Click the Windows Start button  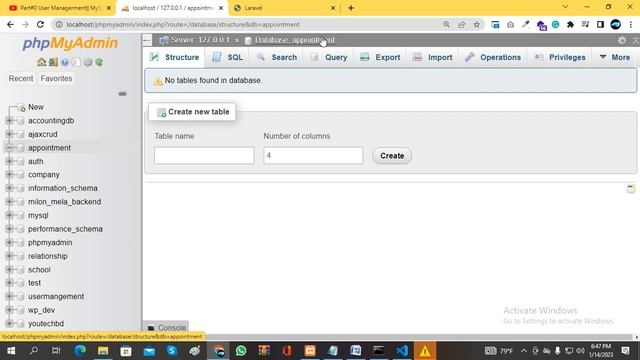tap(11, 351)
